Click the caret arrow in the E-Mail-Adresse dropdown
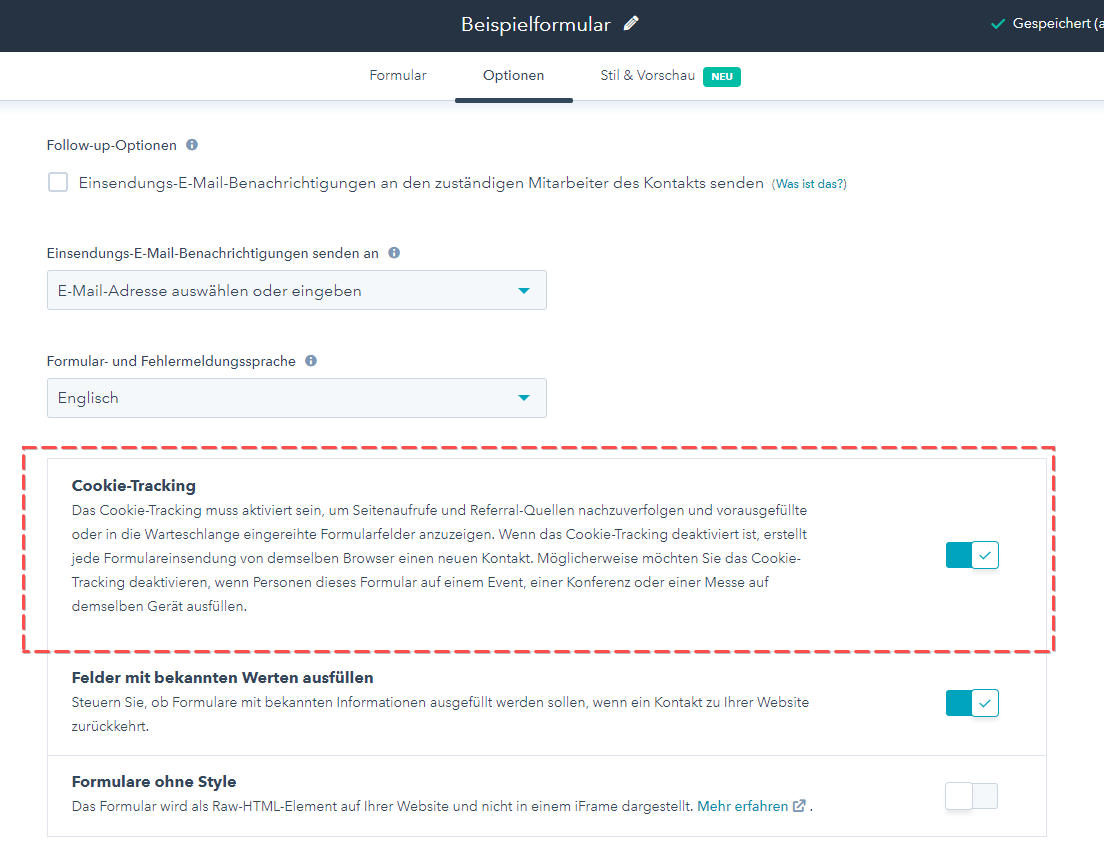1104x855 pixels. coord(523,291)
